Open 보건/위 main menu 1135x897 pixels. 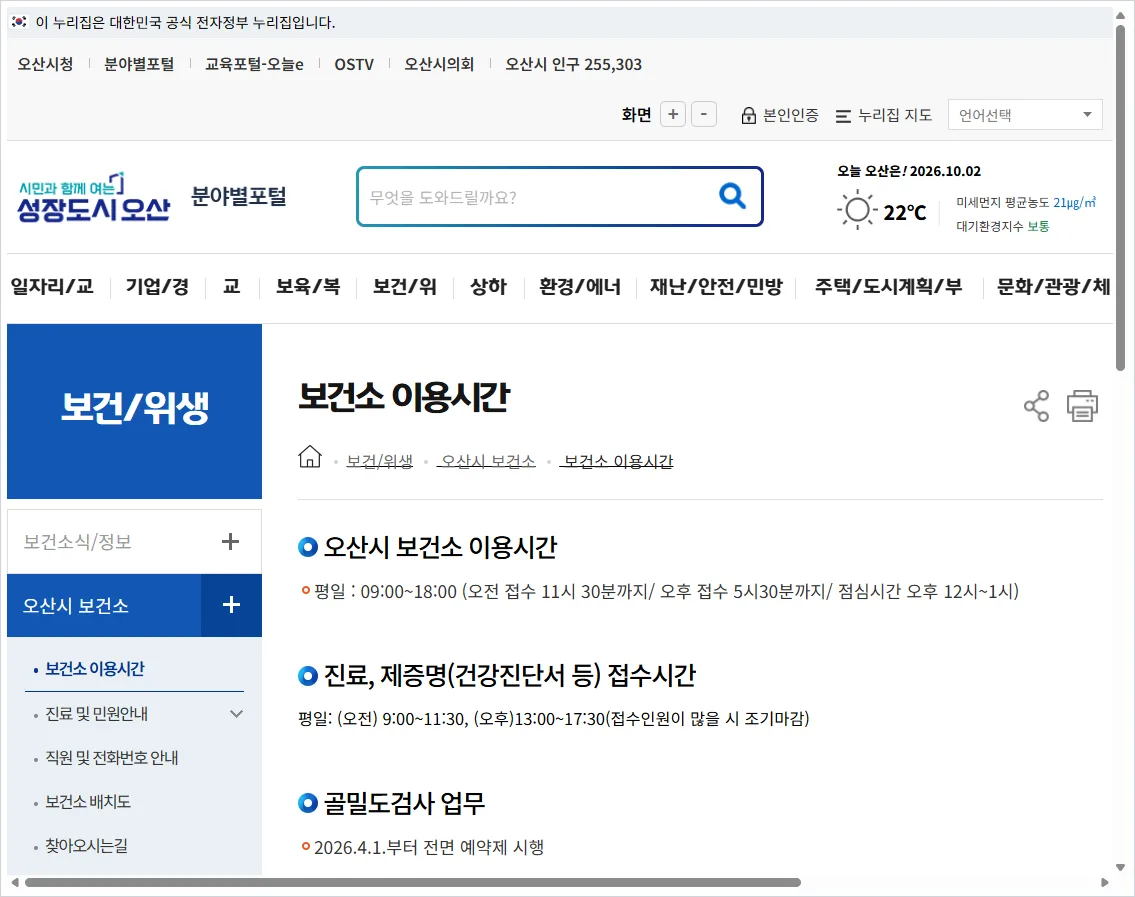pyautogui.click(x=405, y=287)
